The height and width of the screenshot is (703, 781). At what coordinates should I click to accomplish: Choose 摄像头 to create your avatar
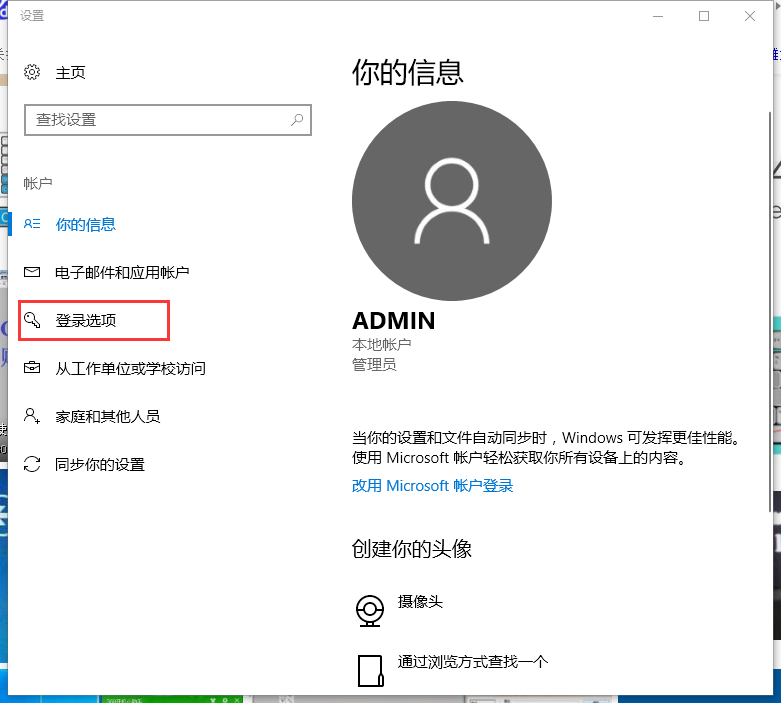420,602
